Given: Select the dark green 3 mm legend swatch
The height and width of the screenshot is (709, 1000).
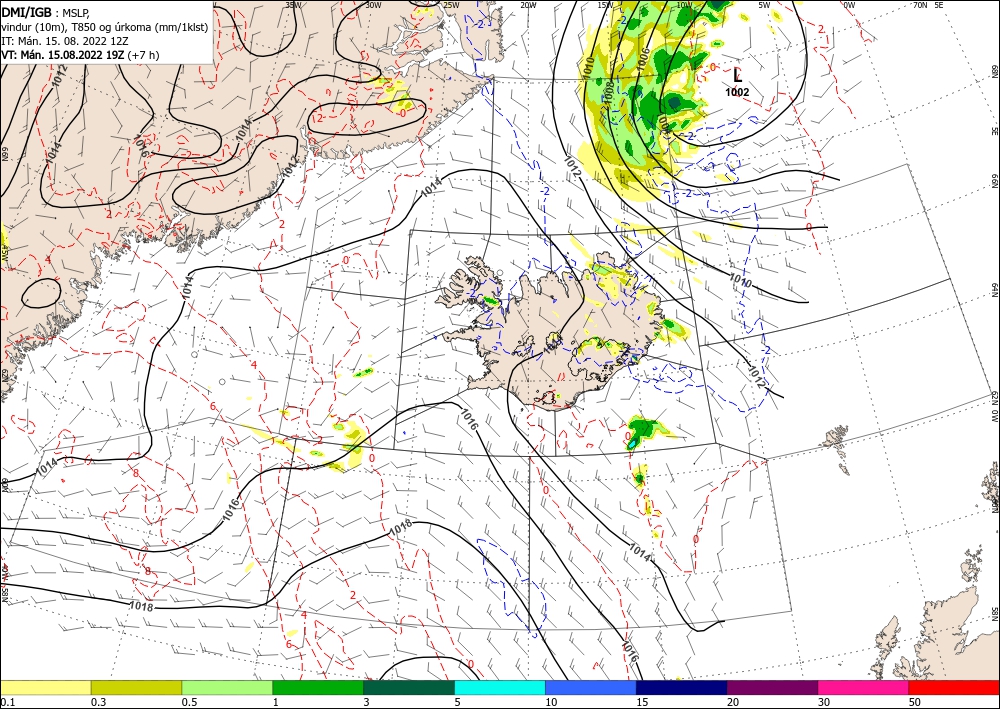Looking at the screenshot, I should click(x=409, y=687).
